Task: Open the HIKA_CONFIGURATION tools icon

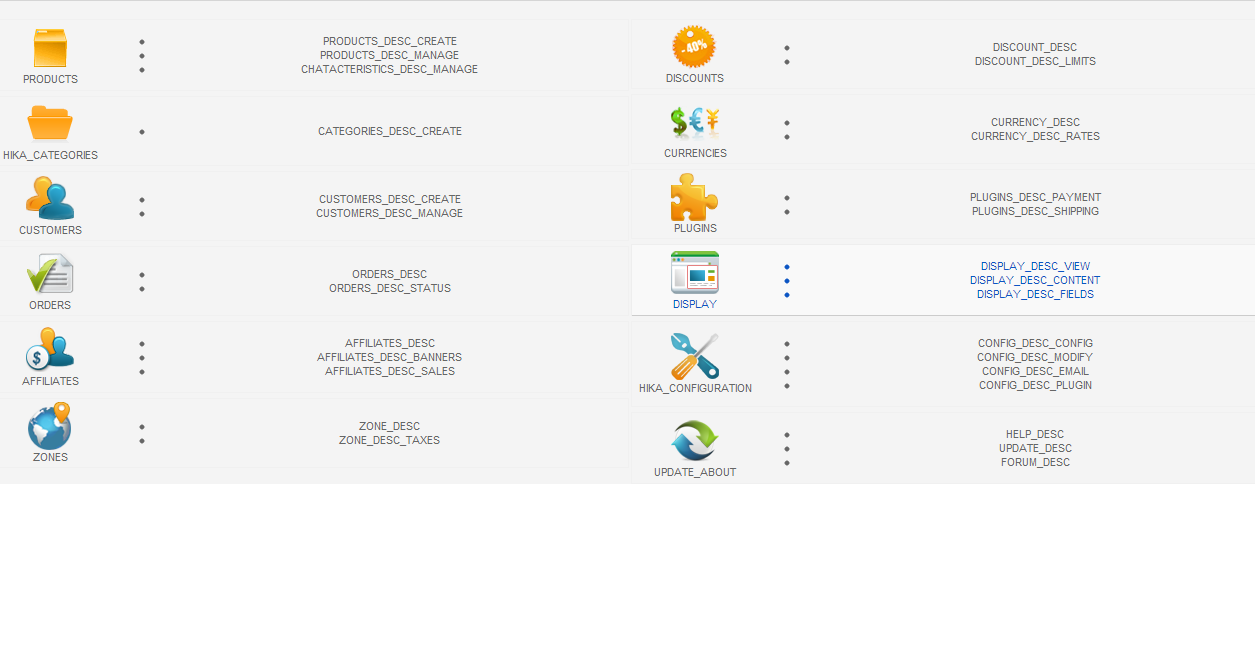Action: (x=695, y=356)
